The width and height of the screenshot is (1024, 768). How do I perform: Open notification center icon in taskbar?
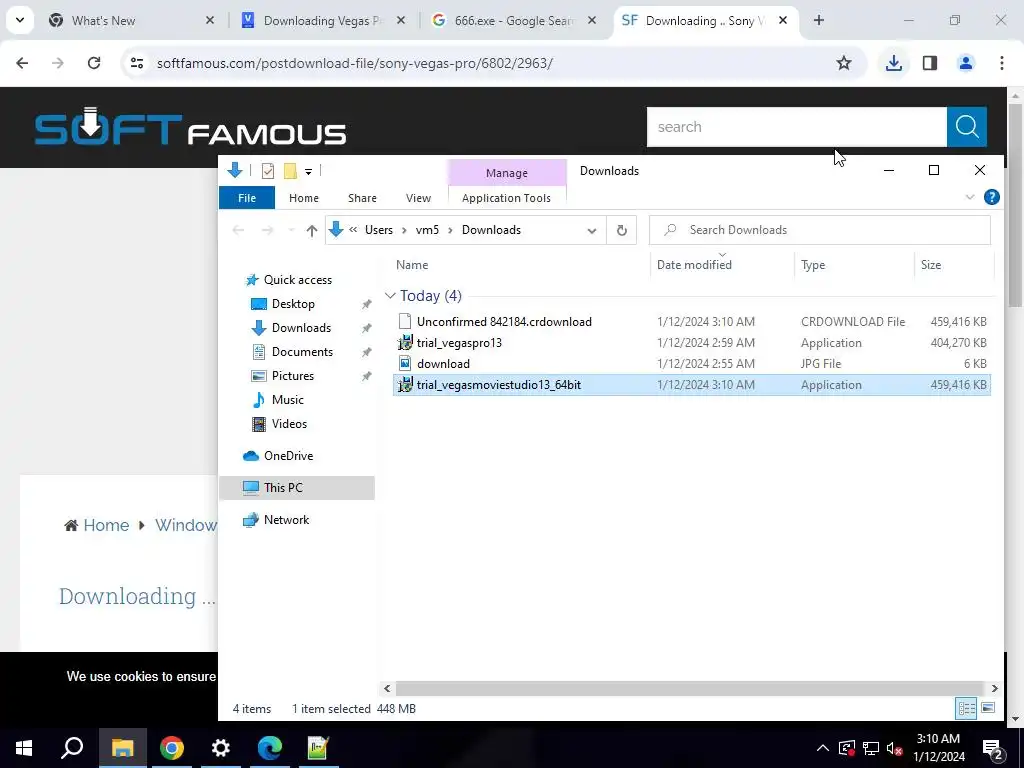[x=993, y=748]
